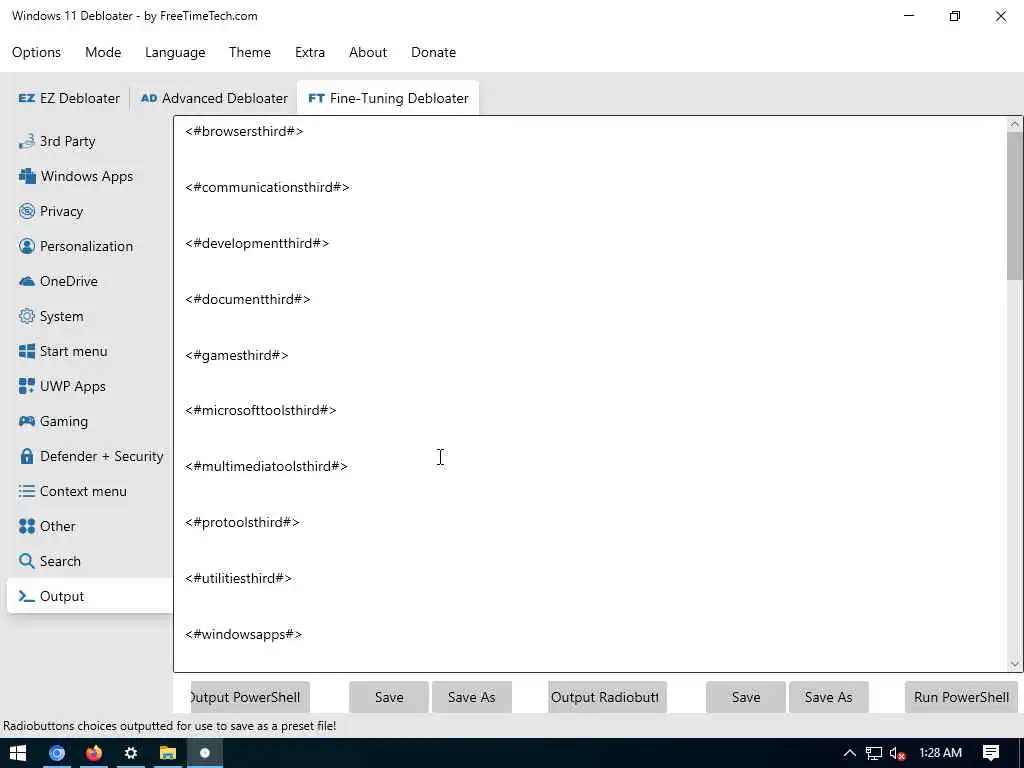1024x768 pixels.
Task: Open File Explorer from the taskbar
Action: [168, 753]
